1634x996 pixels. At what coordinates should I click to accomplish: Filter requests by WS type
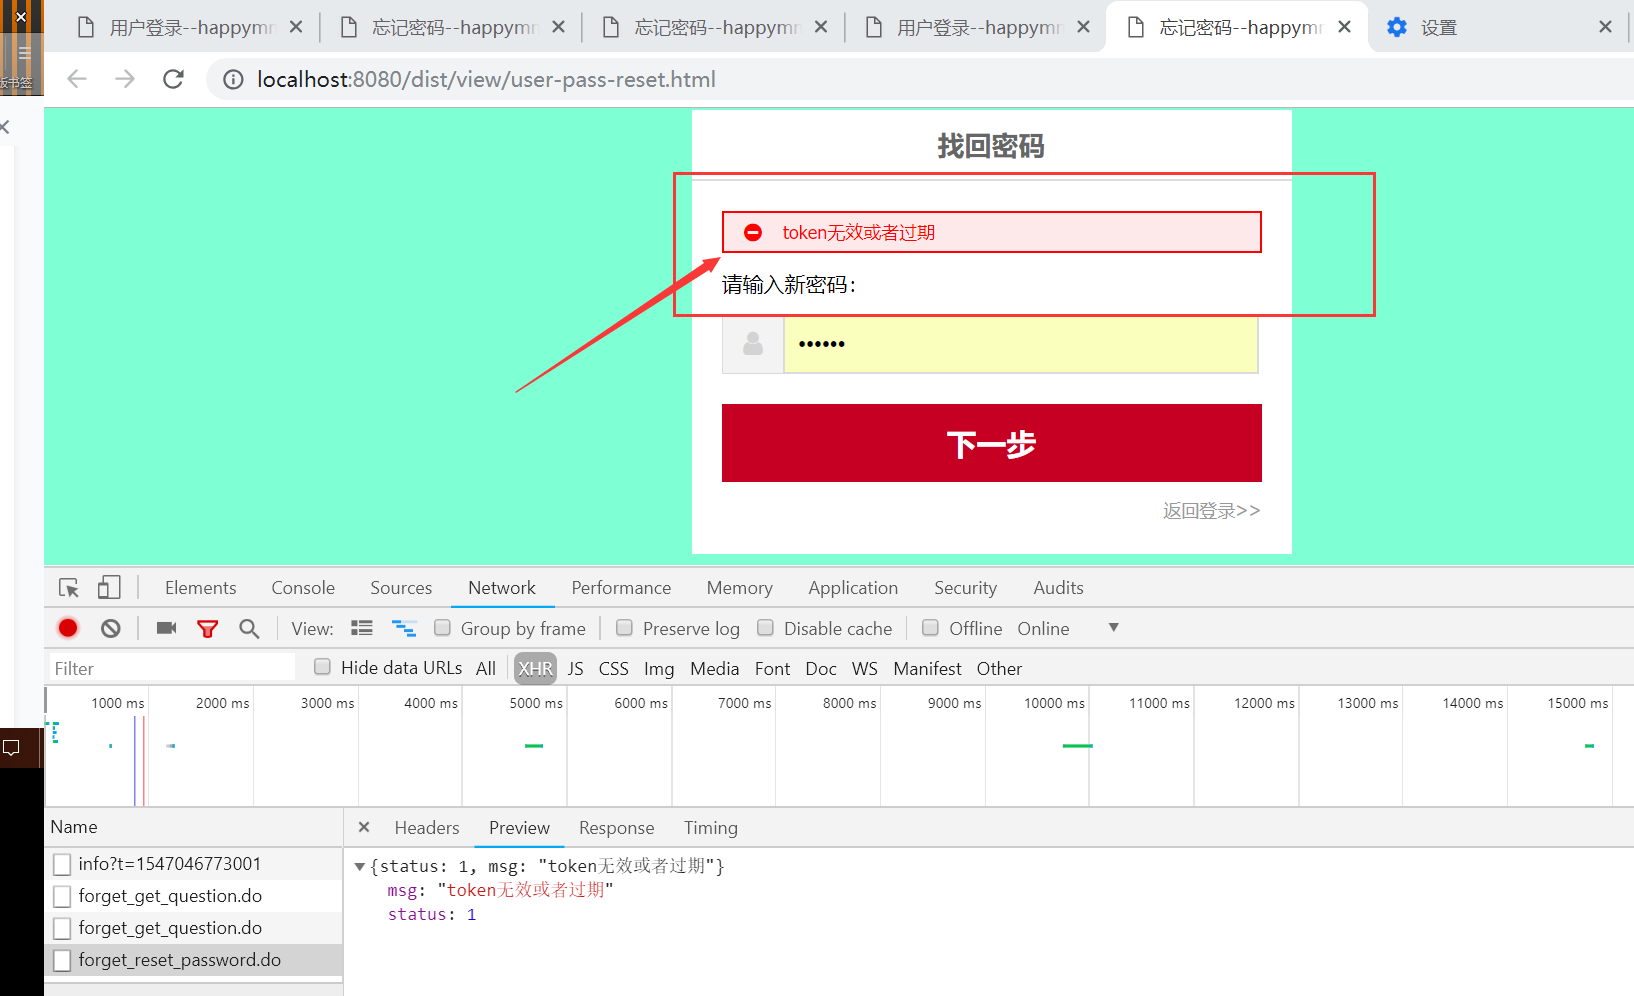pyautogui.click(x=864, y=669)
